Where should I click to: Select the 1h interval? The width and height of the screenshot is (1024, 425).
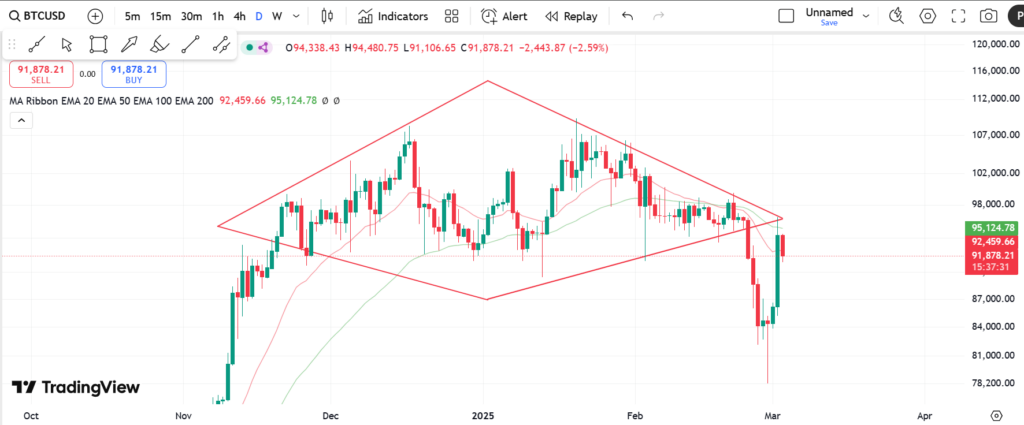(x=218, y=16)
